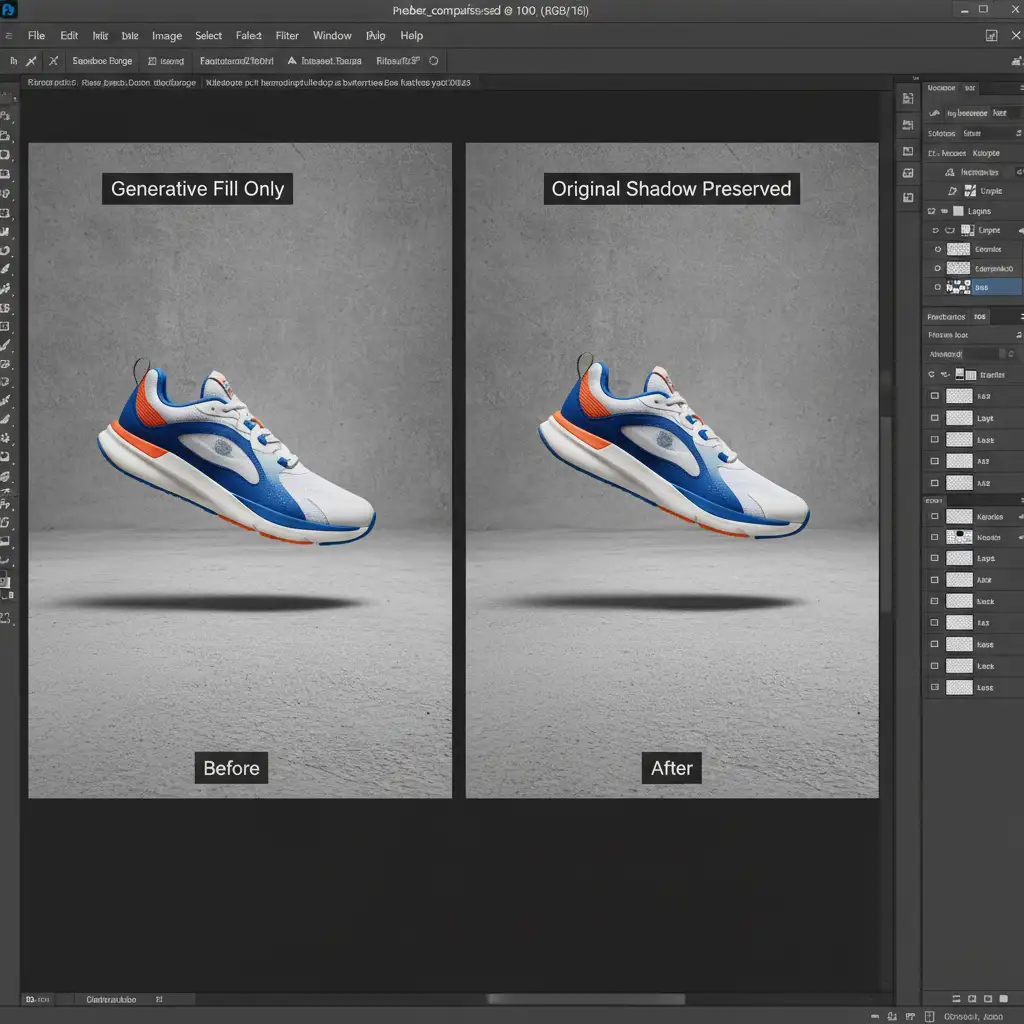Viewport: 1024px width, 1024px height.
Task: Toggle checkbox of the last layer in list
Action: tap(935, 687)
